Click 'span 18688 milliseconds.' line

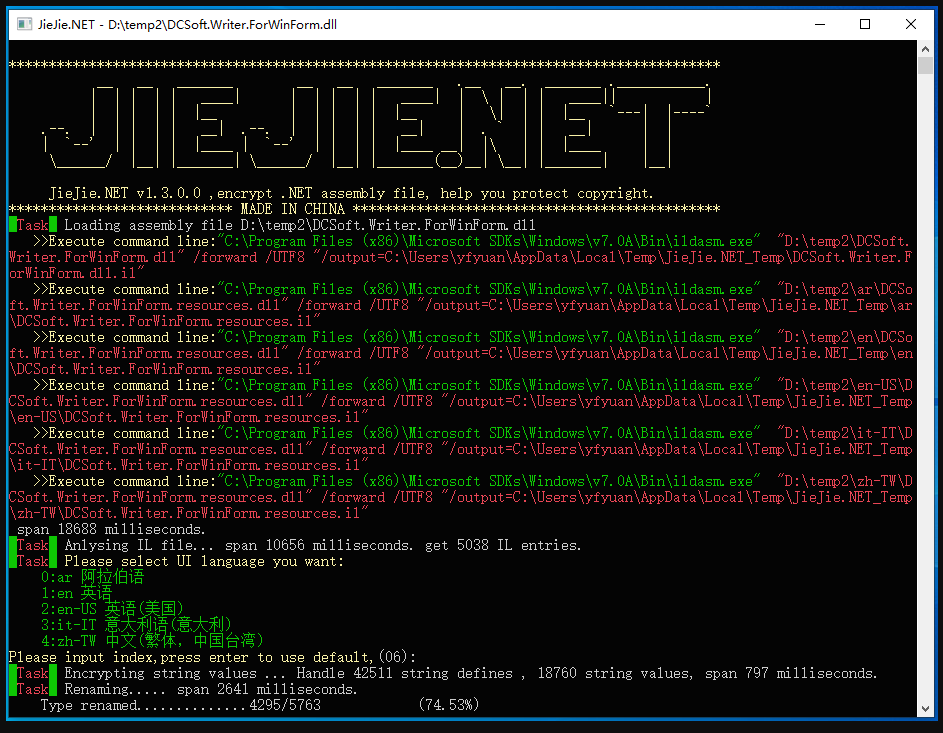[111, 529]
